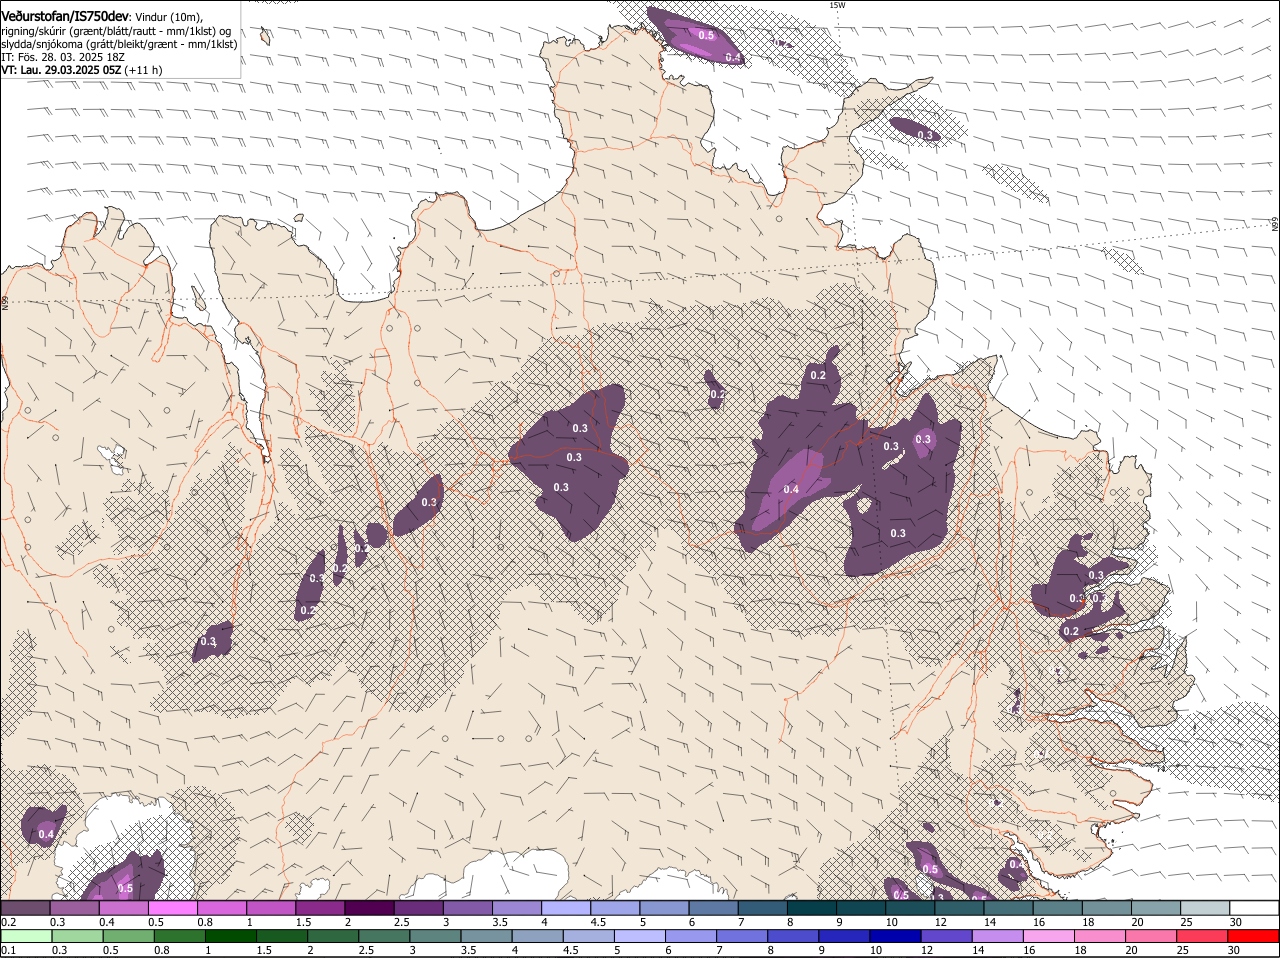Select the 'IT: Fös. 28. 03. 2025 18Z' line
Viewport: 1280px width, 958px height.
(x=62, y=57)
